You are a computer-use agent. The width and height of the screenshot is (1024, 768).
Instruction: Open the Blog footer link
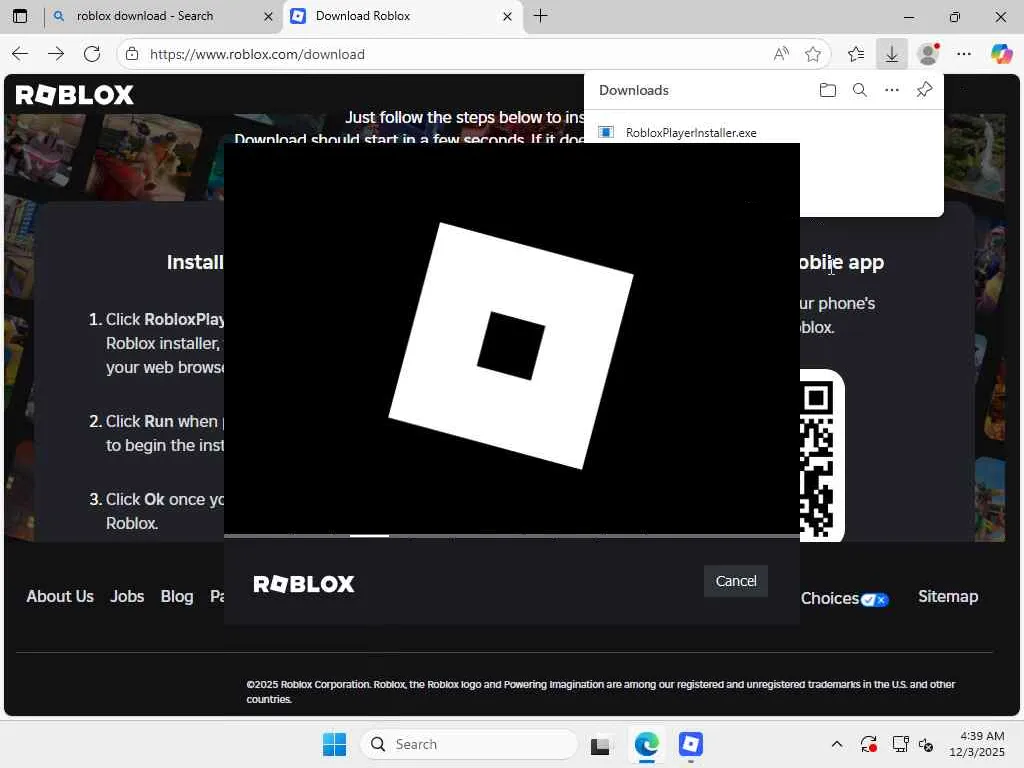[x=177, y=596]
